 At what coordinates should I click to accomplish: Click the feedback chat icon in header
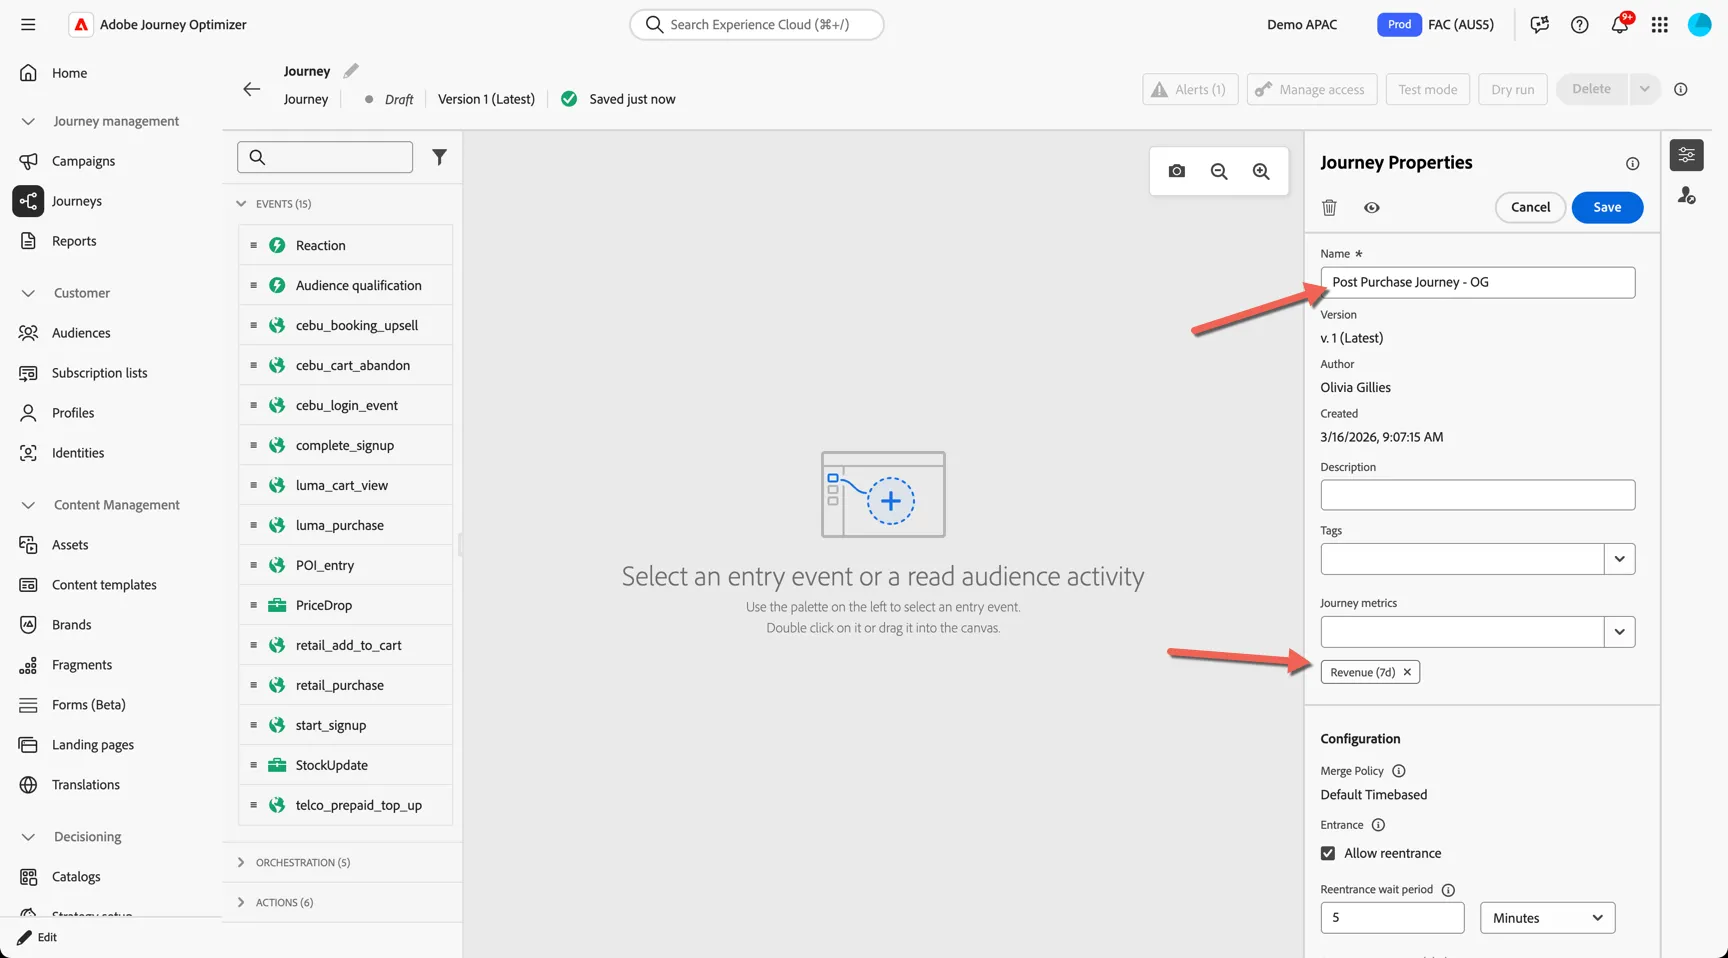1540,24
